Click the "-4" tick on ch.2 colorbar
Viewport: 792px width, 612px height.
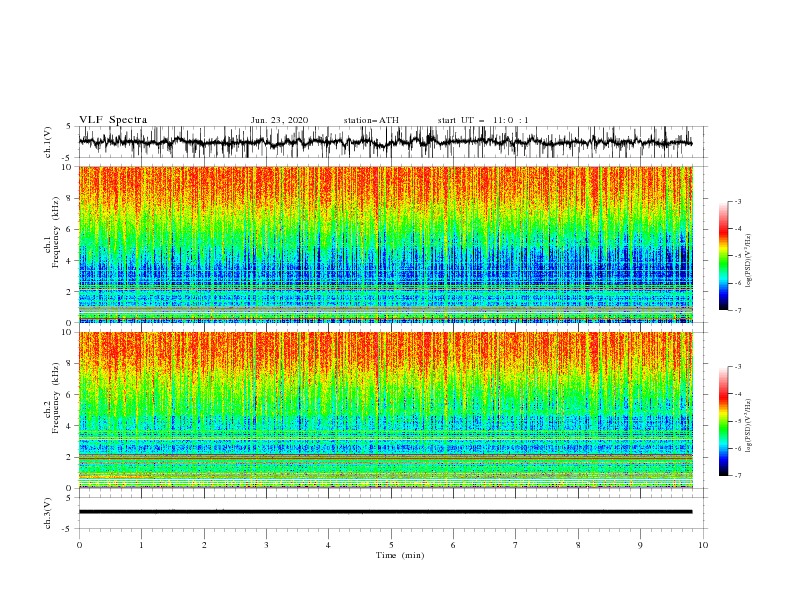[x=738, y=394]
